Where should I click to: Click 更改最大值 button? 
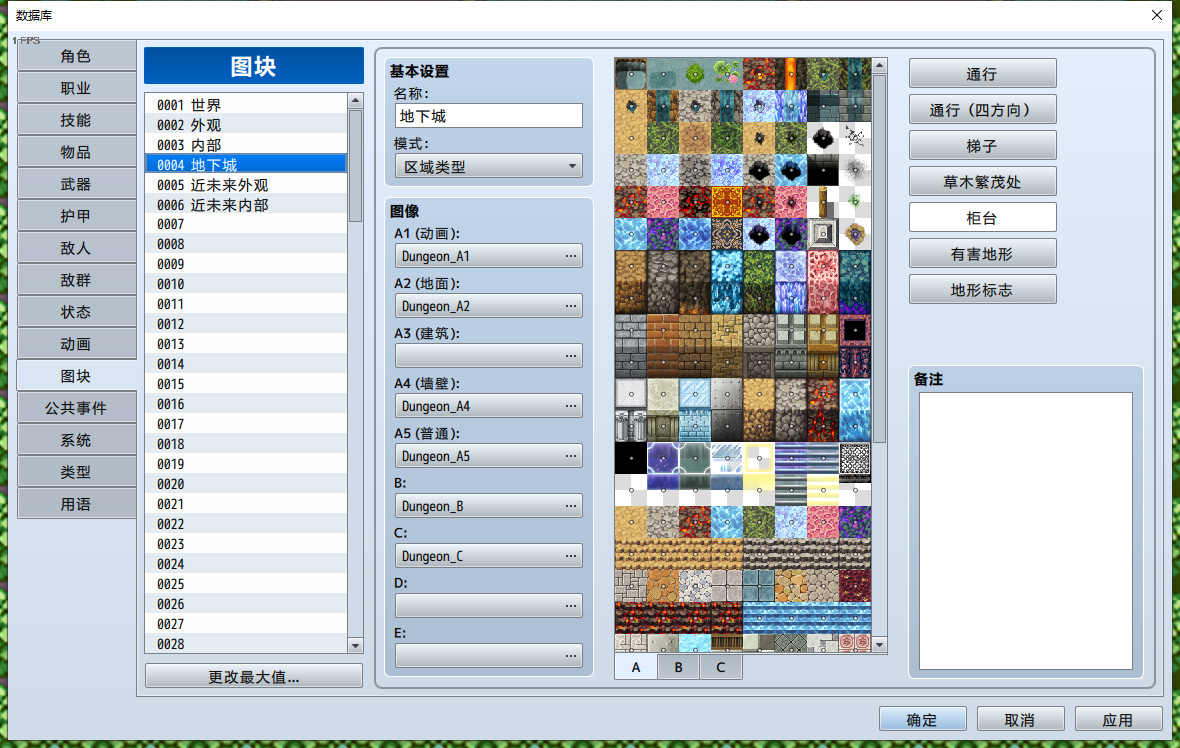[x=254, y=677]
